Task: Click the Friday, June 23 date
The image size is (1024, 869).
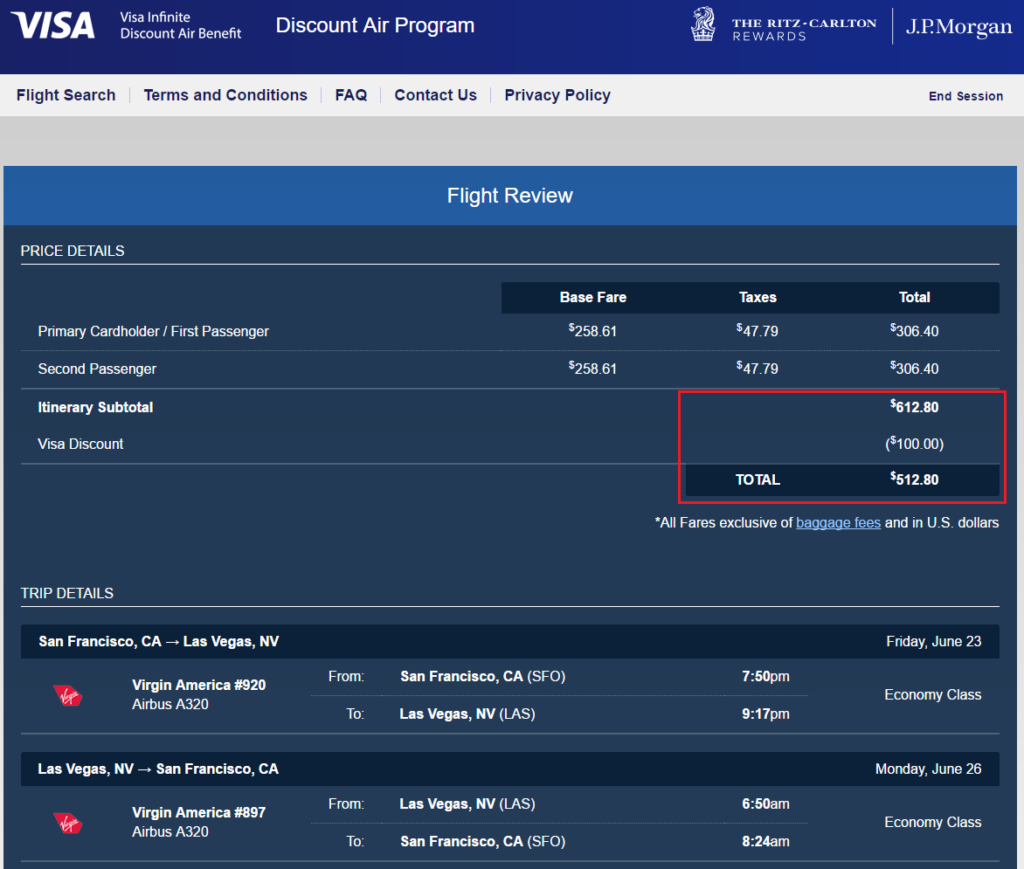Action: click(x=933, y=642)
